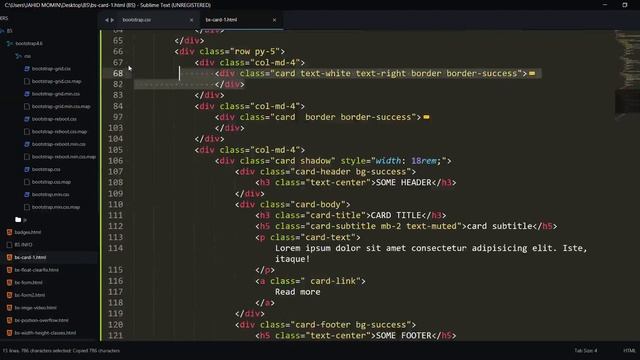The image size is (640, 360).
Task: Click "SOME FOOTER" text on line 121
Action: (x=403, y=336)
